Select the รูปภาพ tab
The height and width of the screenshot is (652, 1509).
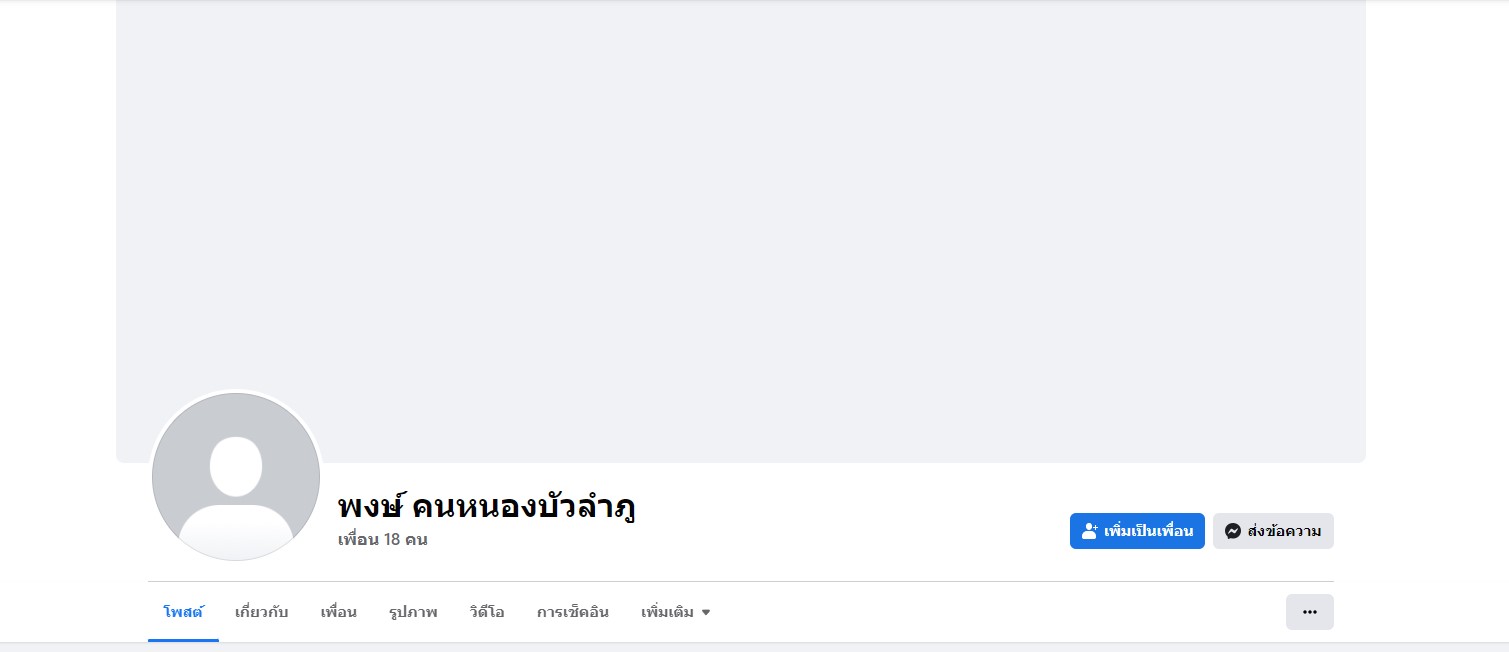(x=413, y=612)
